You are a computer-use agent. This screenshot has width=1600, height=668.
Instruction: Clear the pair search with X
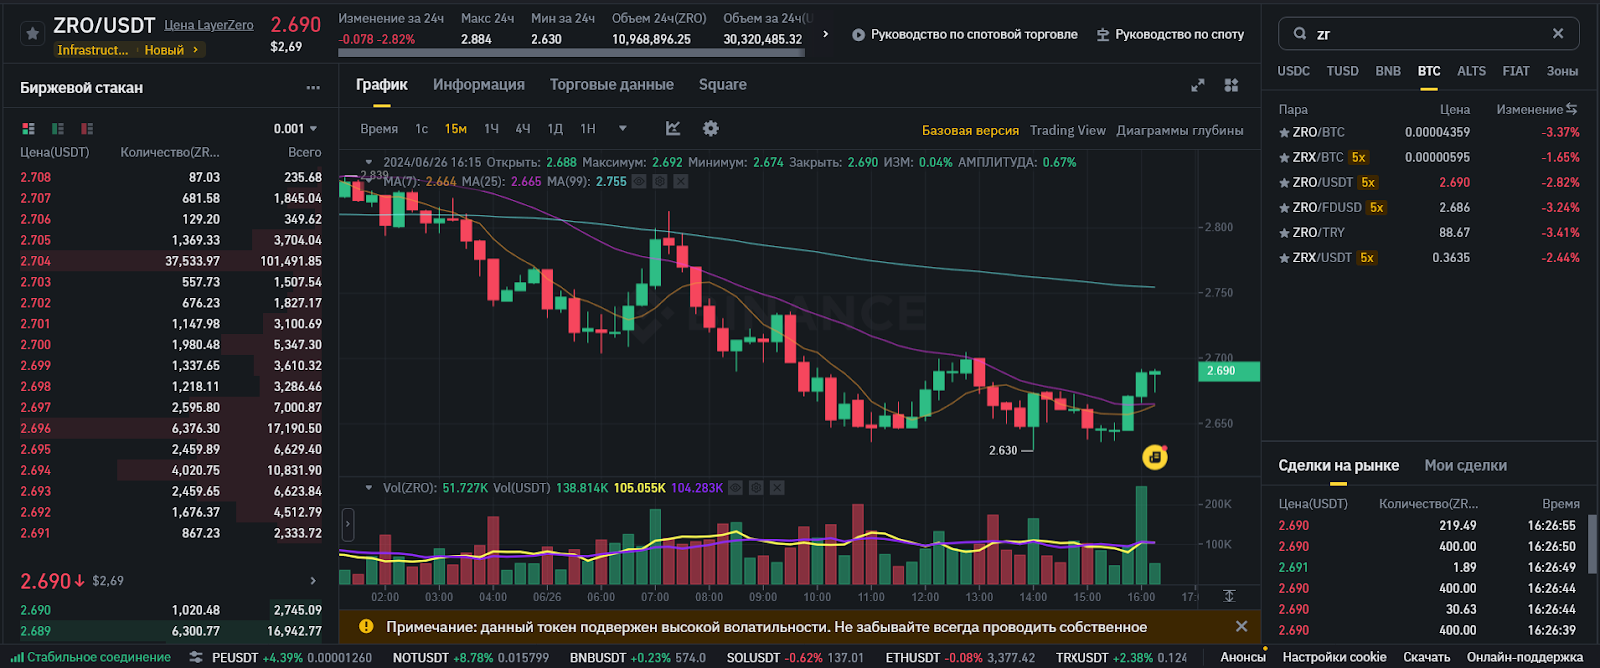(x=1558, y=34)
